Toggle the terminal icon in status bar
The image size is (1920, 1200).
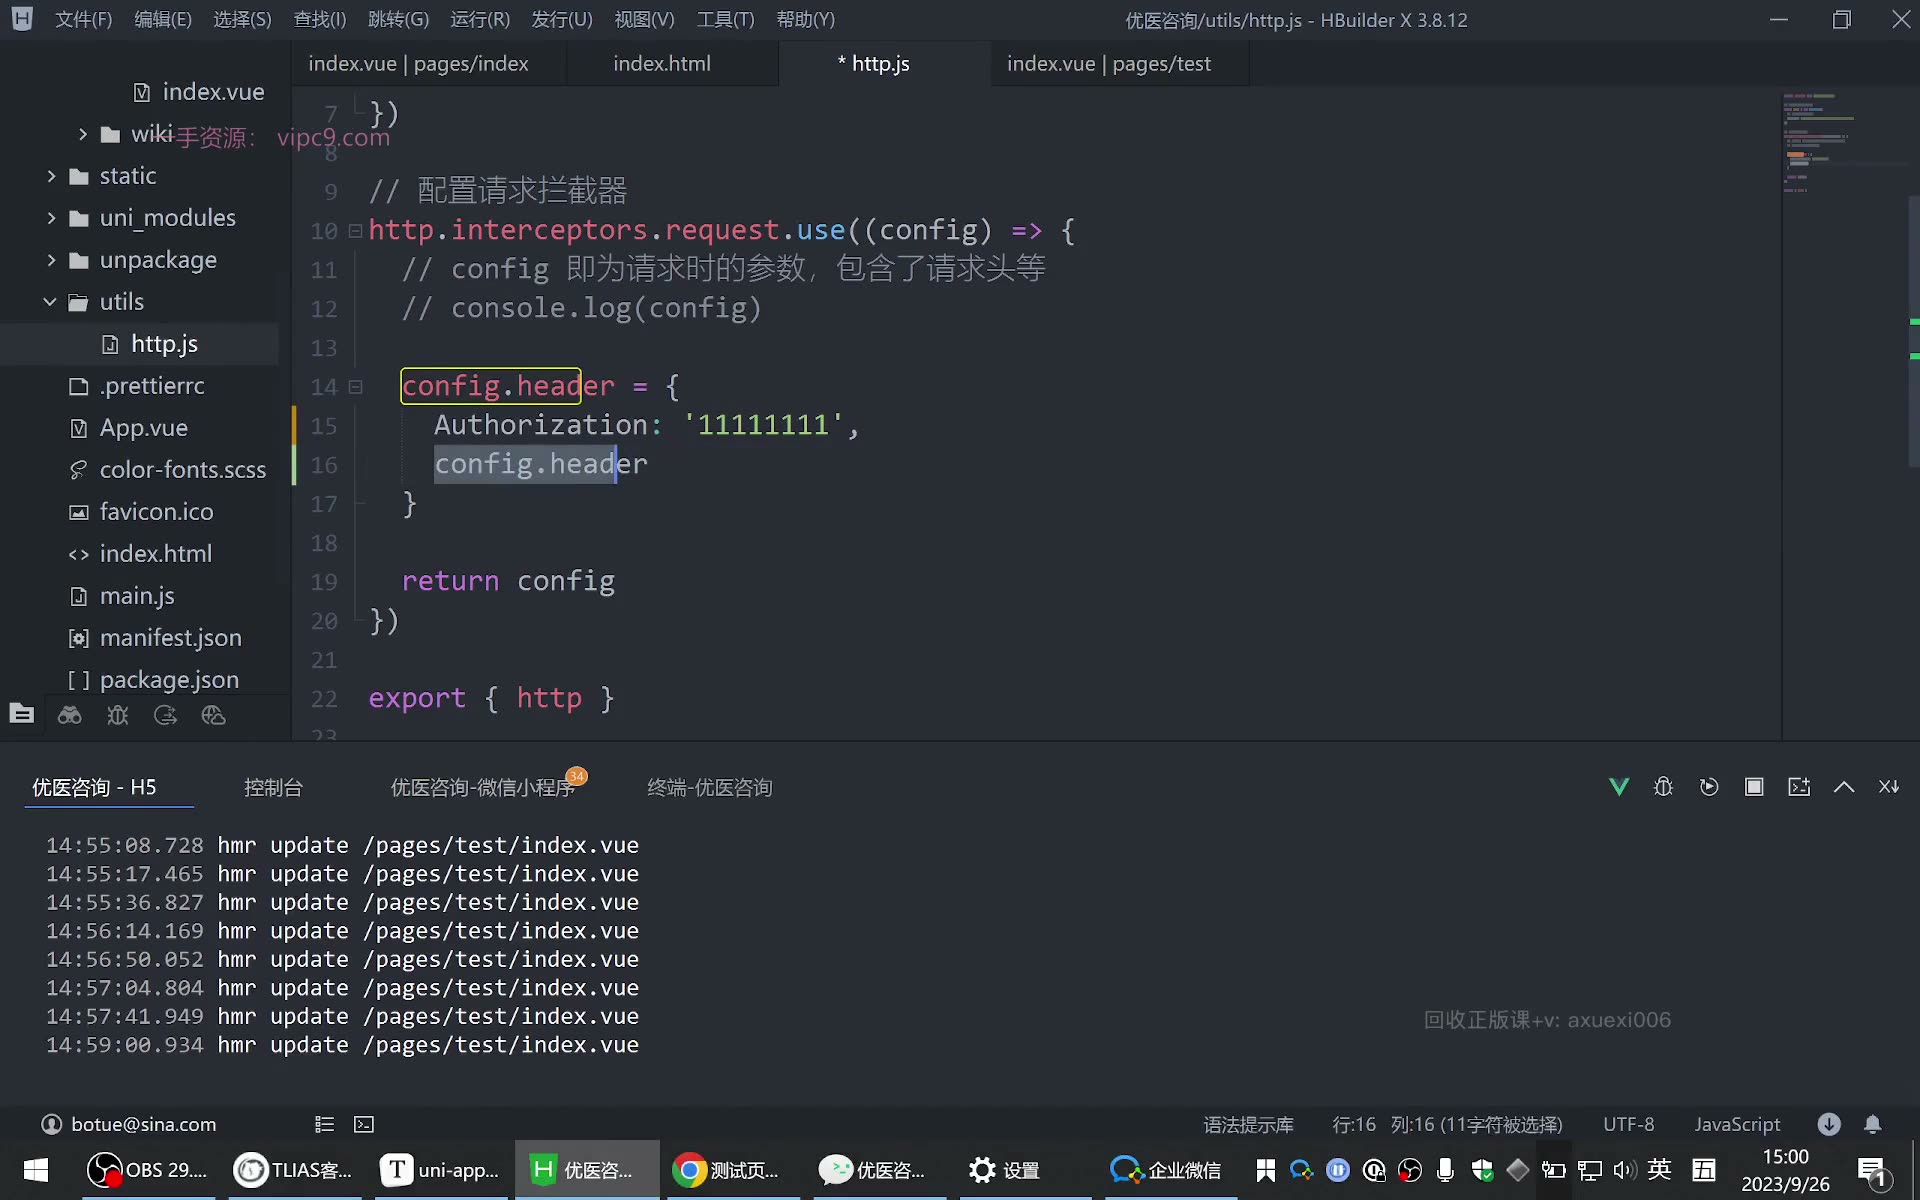point(364,1124)
